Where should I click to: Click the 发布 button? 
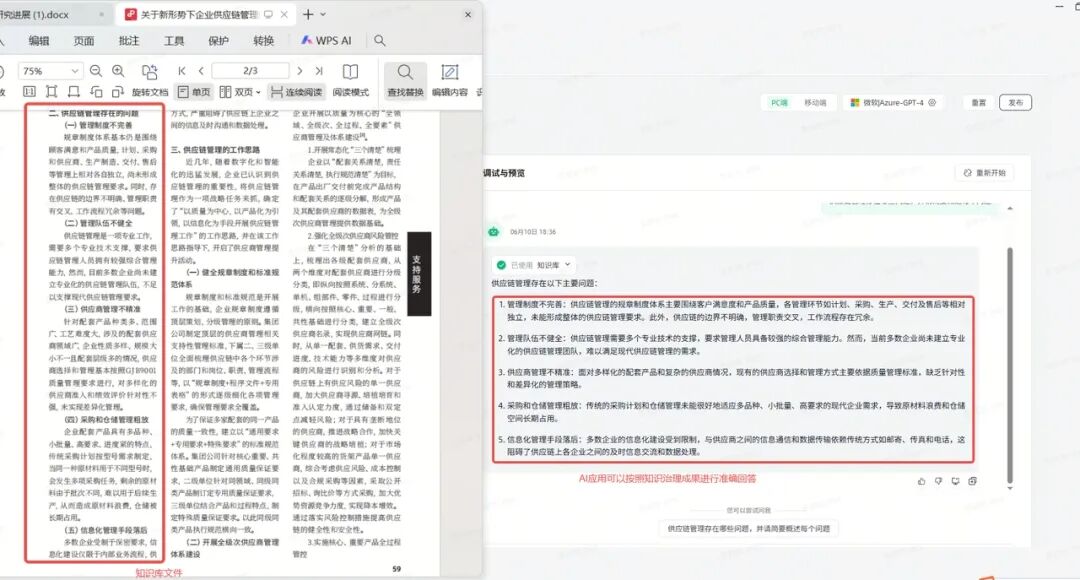[x=1015, y=103]
